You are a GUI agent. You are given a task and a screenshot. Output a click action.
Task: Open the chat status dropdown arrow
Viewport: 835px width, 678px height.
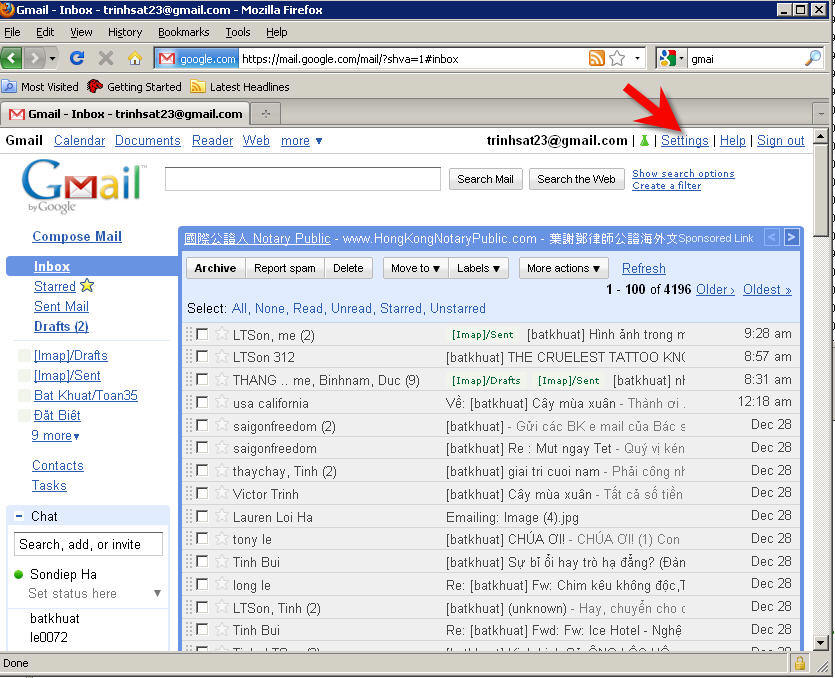(157, 593)
